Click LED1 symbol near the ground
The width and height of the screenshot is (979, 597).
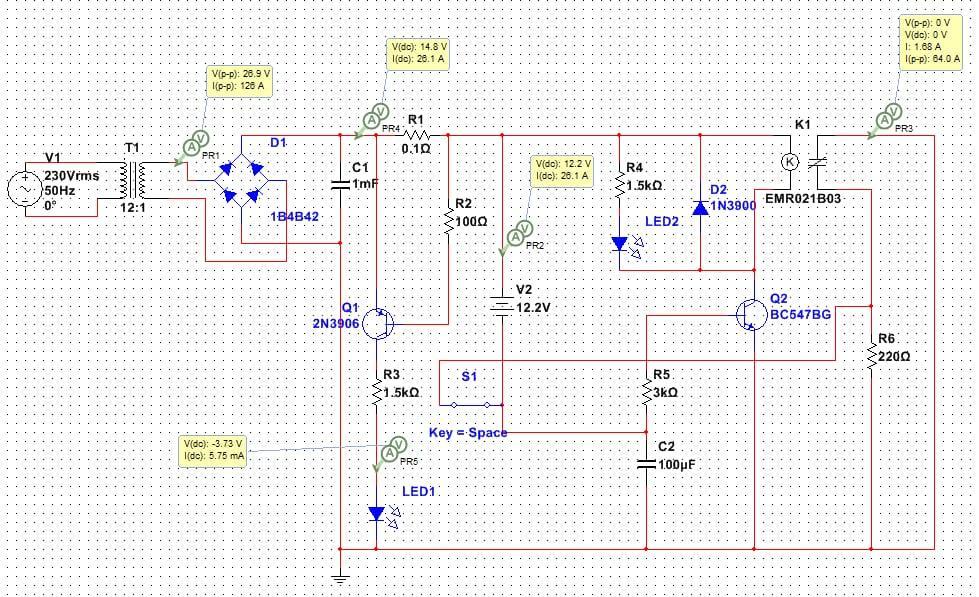tap(375, 513)
